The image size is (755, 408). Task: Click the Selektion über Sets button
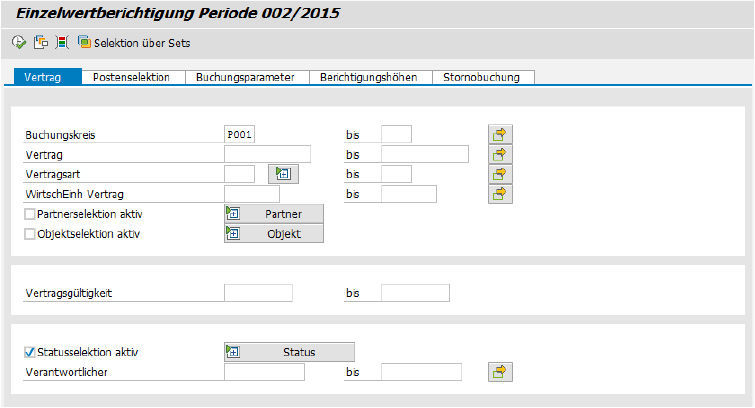coord(134,43)
